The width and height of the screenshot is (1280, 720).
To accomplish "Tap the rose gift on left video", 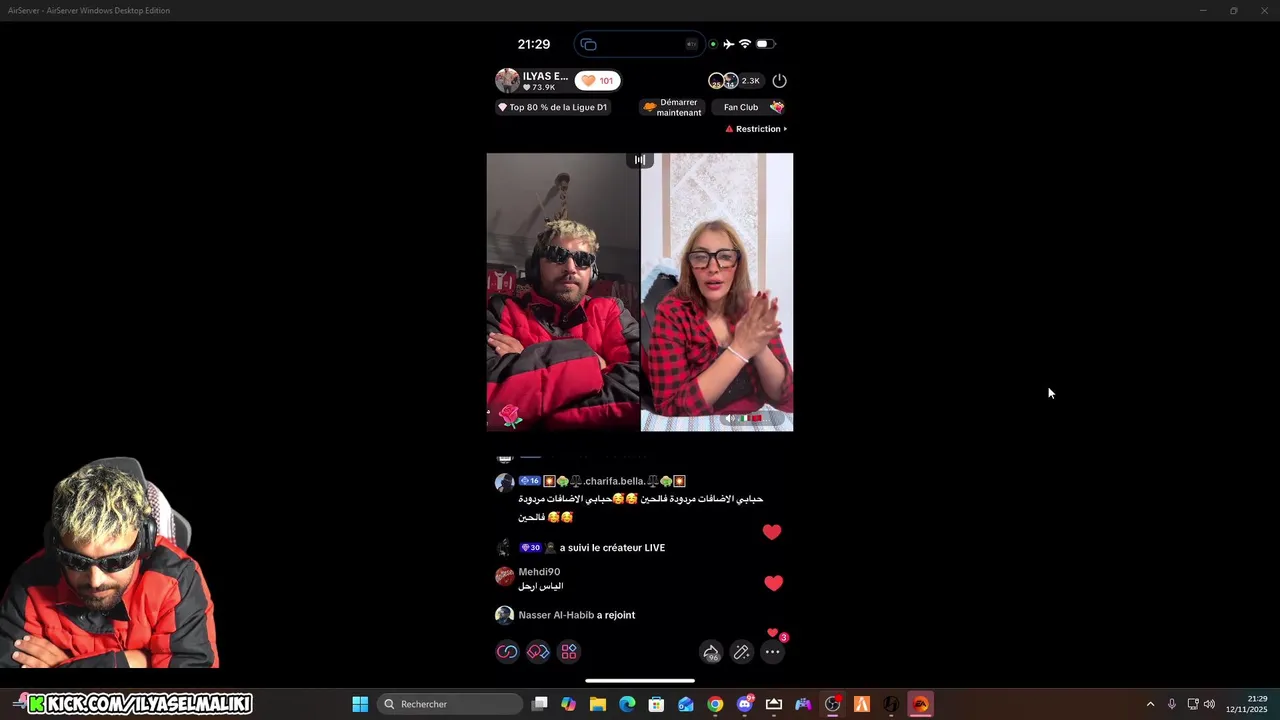I will (x=510, y=416).
